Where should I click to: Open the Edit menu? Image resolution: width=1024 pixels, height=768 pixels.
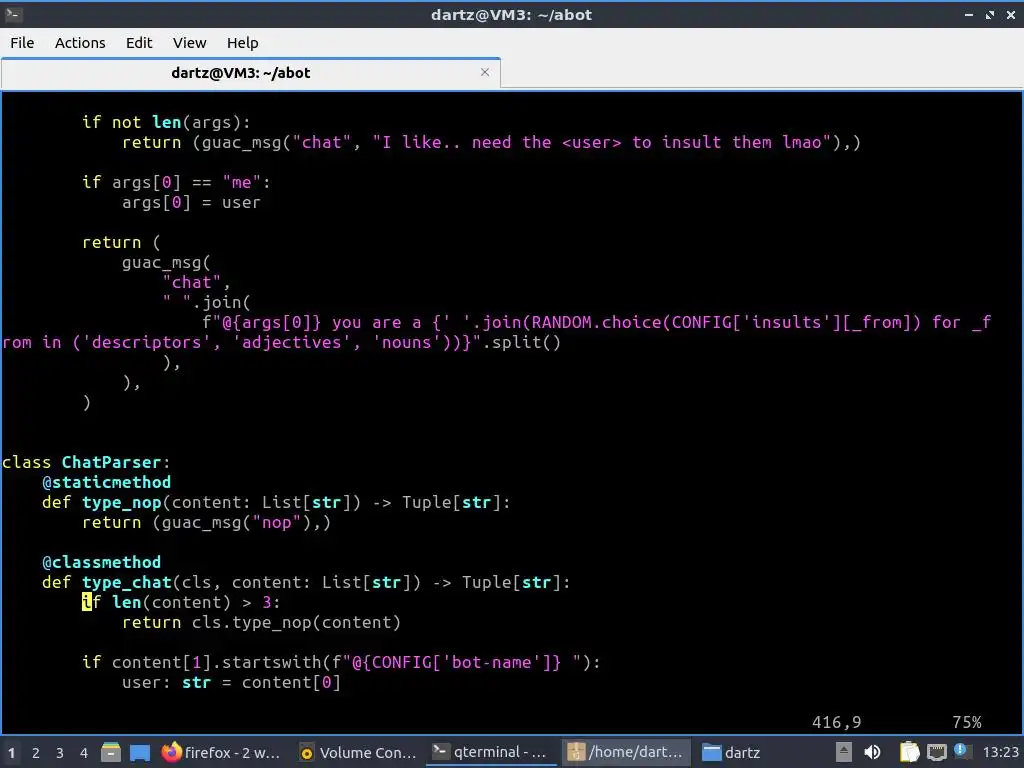138,42
